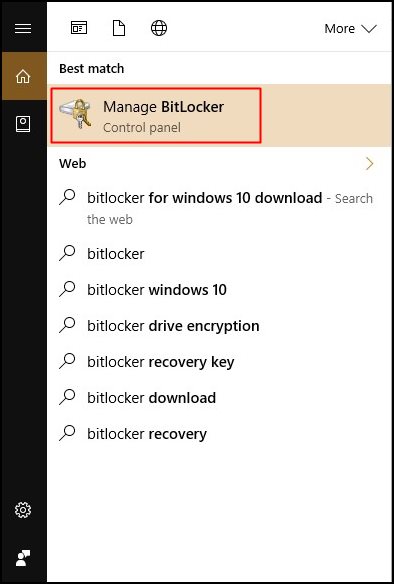This screenshot has width=394, height=584.
Task: Click the Feedback person icon
Action: pyautogui.click(x=23, y=558)
